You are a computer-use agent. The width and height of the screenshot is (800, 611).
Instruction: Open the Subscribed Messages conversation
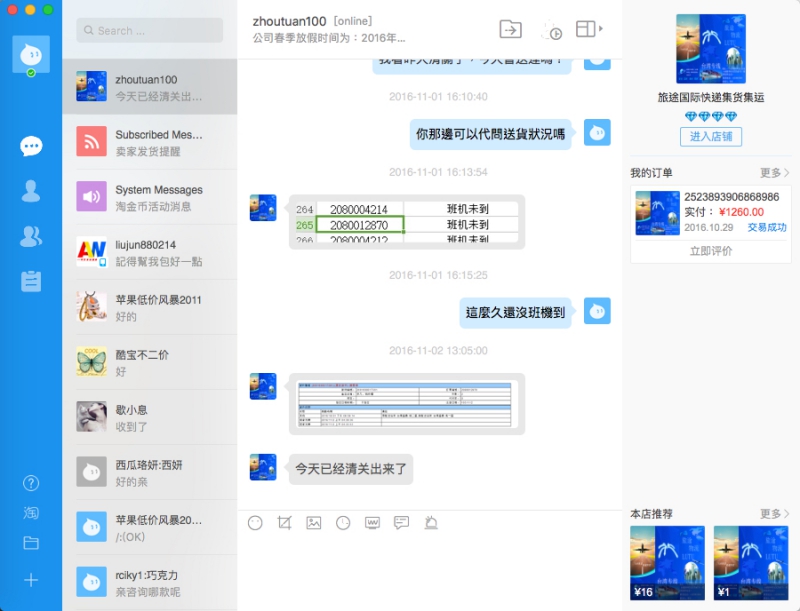click(149, 142)
